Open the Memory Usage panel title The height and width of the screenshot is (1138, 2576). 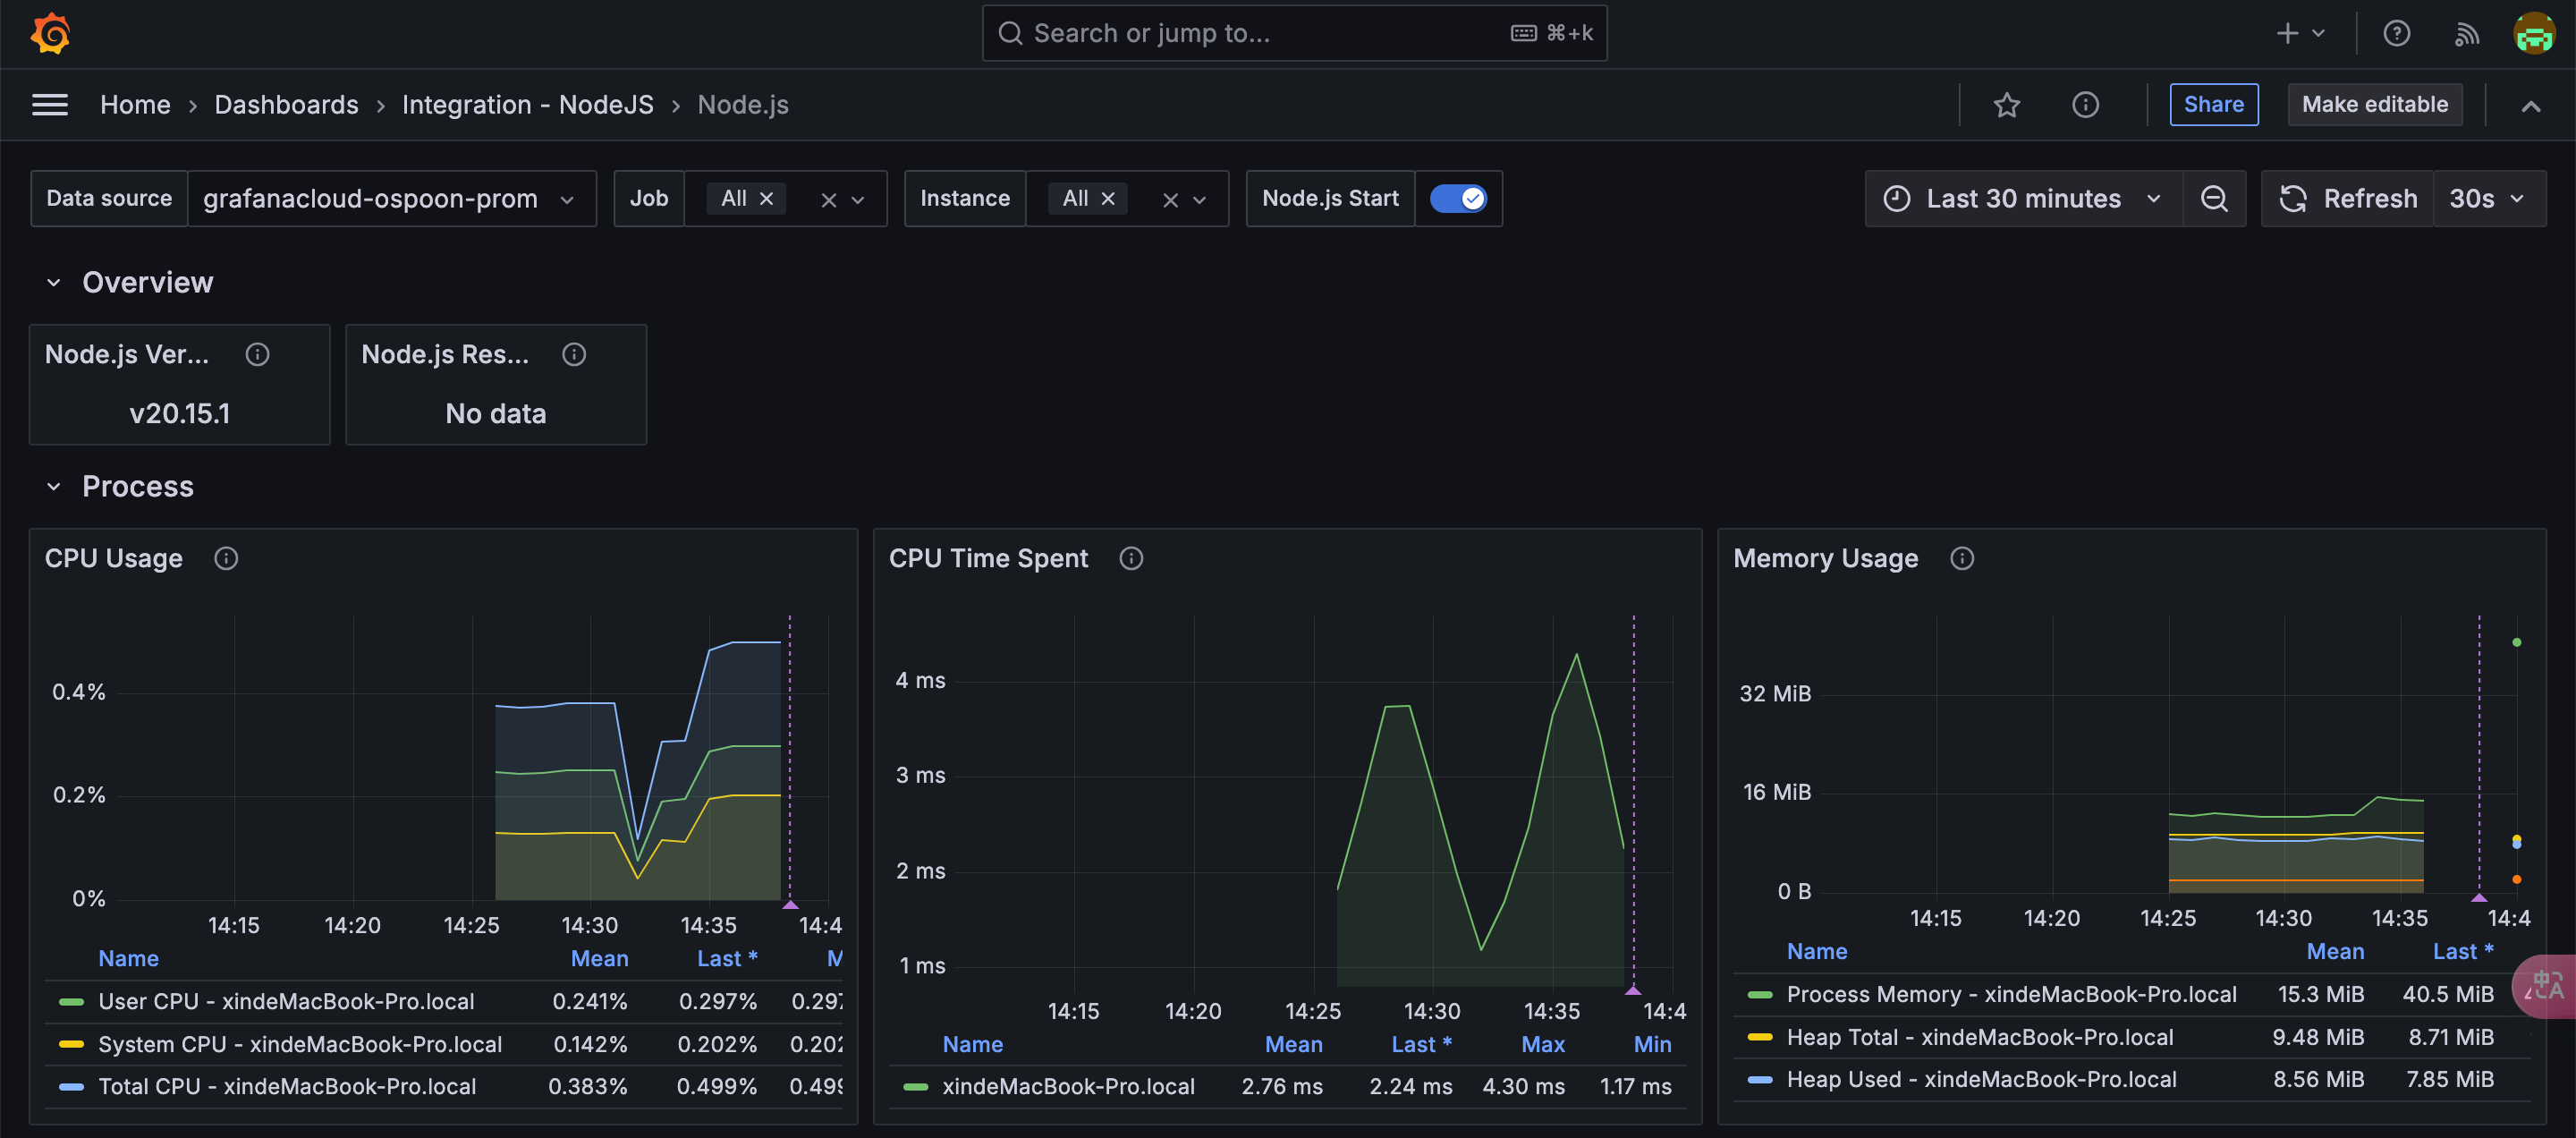coord(1825,559)
